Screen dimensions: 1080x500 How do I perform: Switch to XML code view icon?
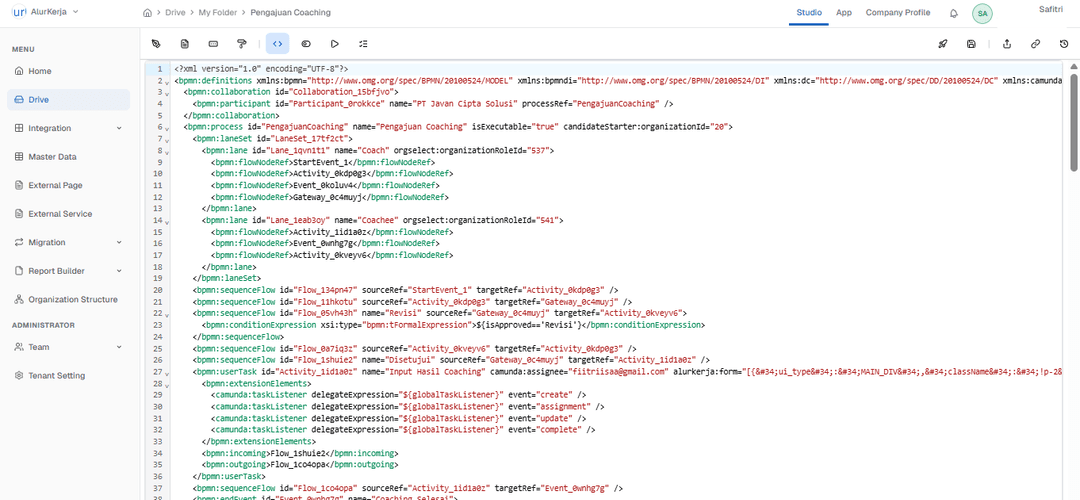click(x=278, y=43)
